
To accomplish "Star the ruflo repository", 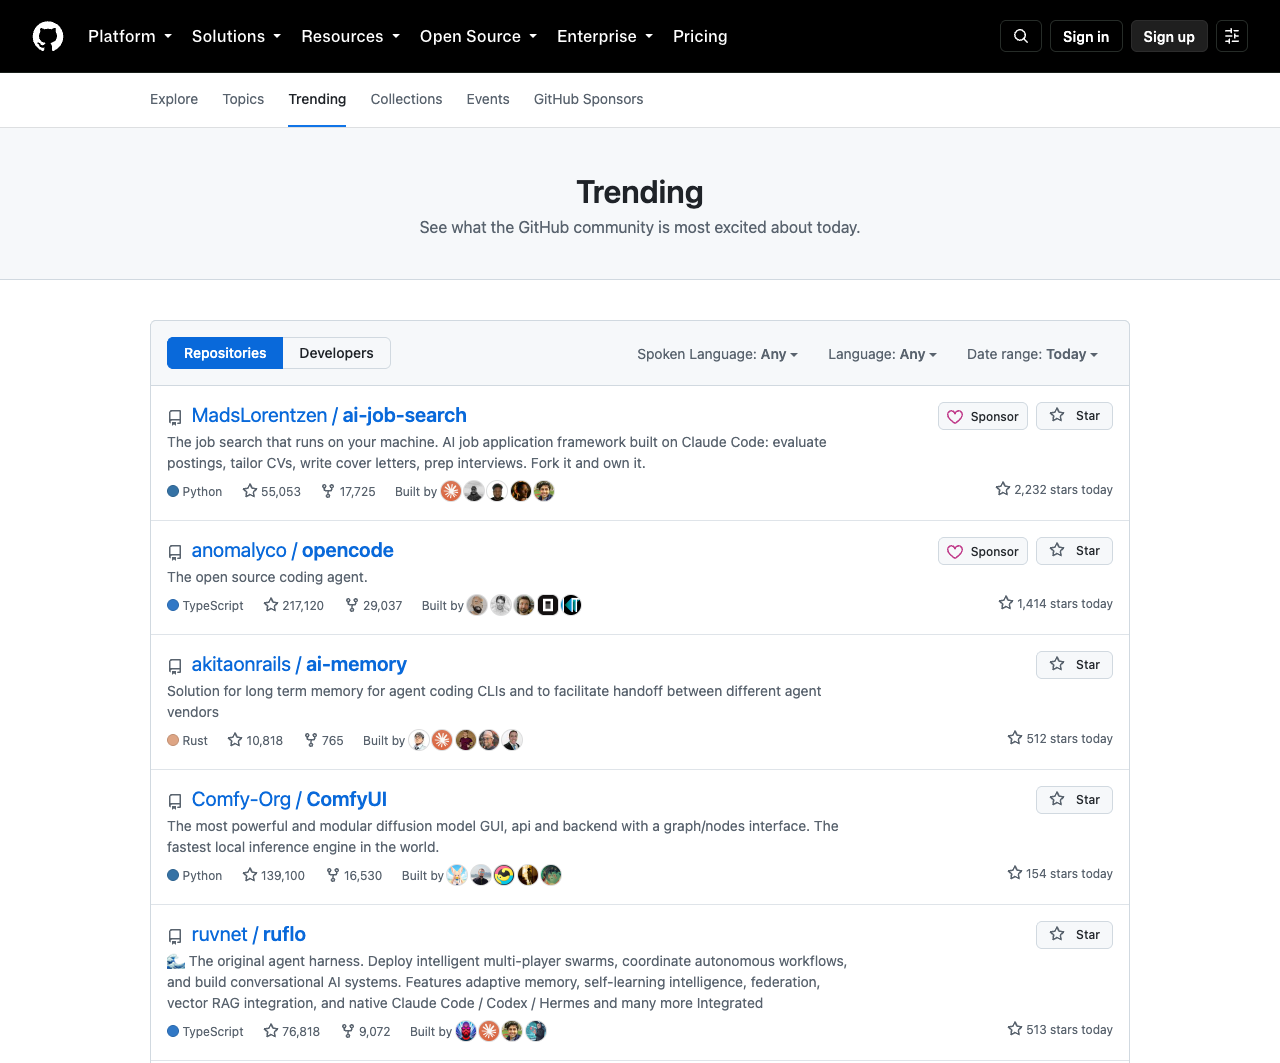I will 1074,935.
